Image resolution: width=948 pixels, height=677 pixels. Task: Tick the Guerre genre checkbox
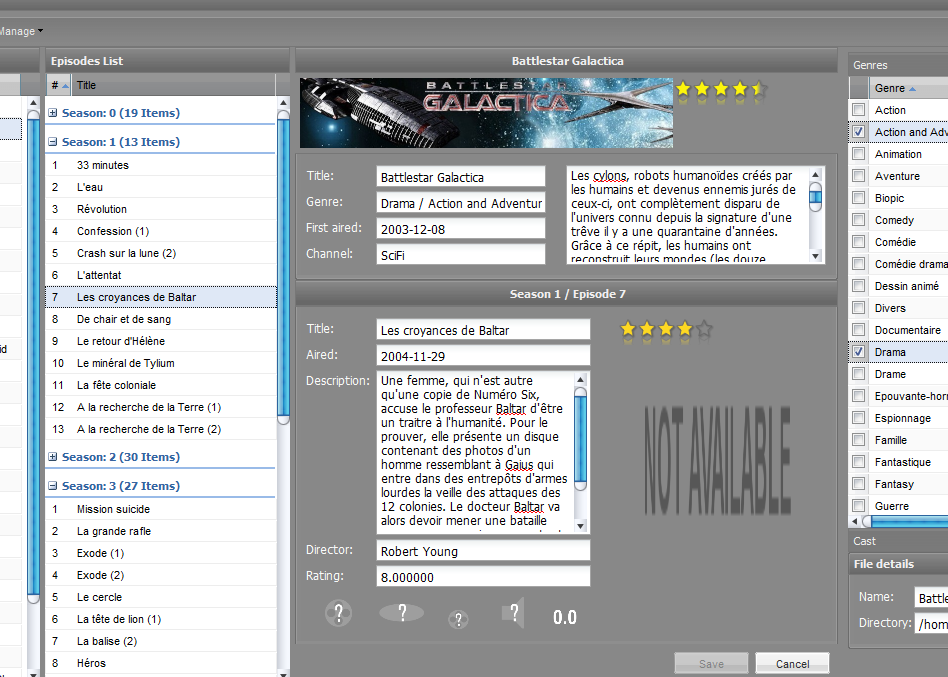[859, 506]
